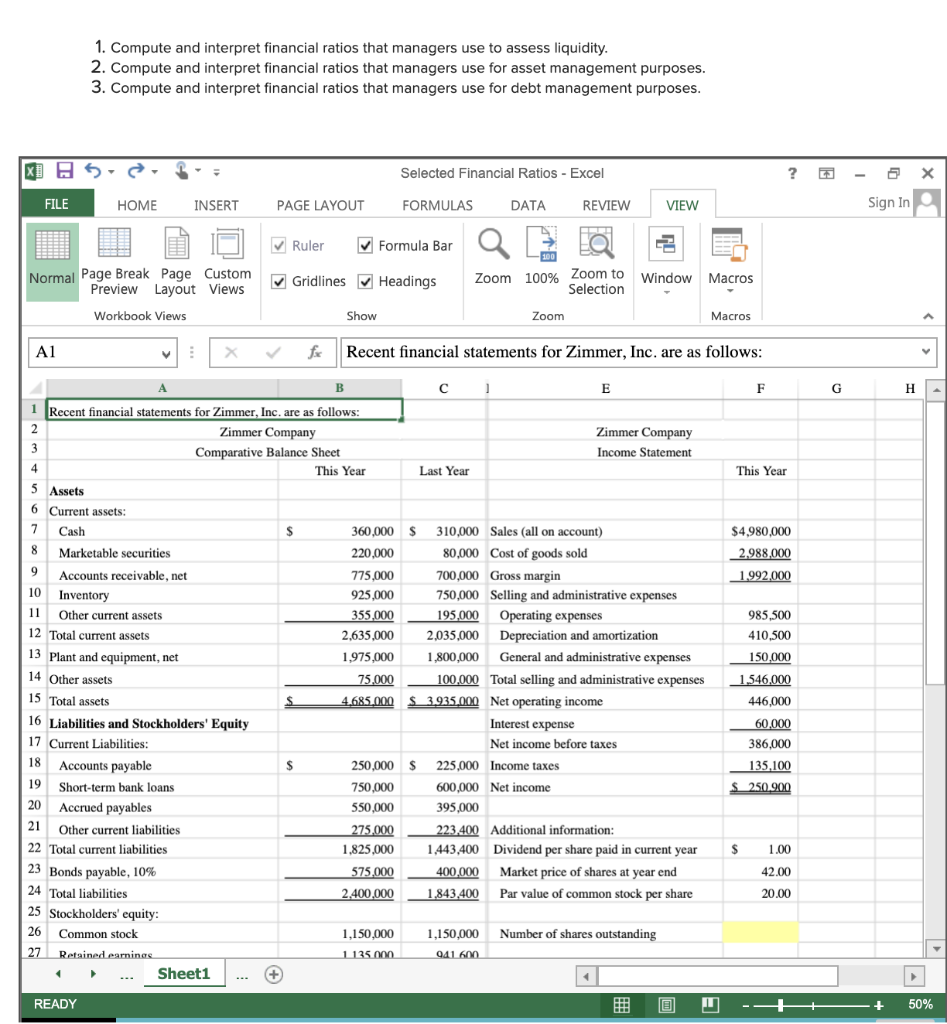Toggle the Formula Bar checkbox
The width and height of the screenshot is (947, 1024).
[365, 246]
